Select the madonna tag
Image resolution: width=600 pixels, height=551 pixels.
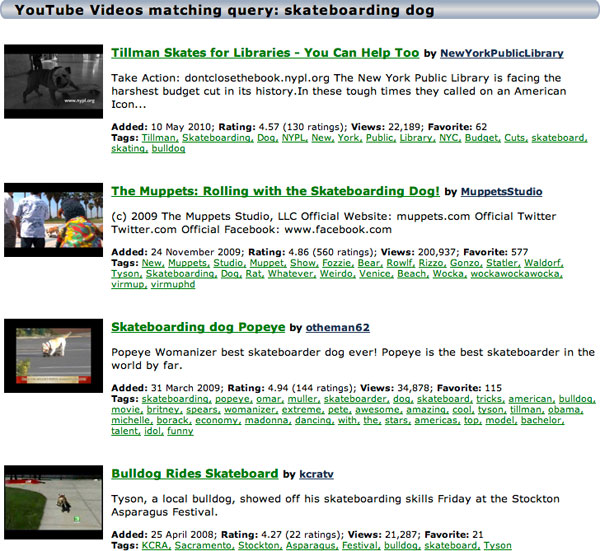[x=268, y=420]
